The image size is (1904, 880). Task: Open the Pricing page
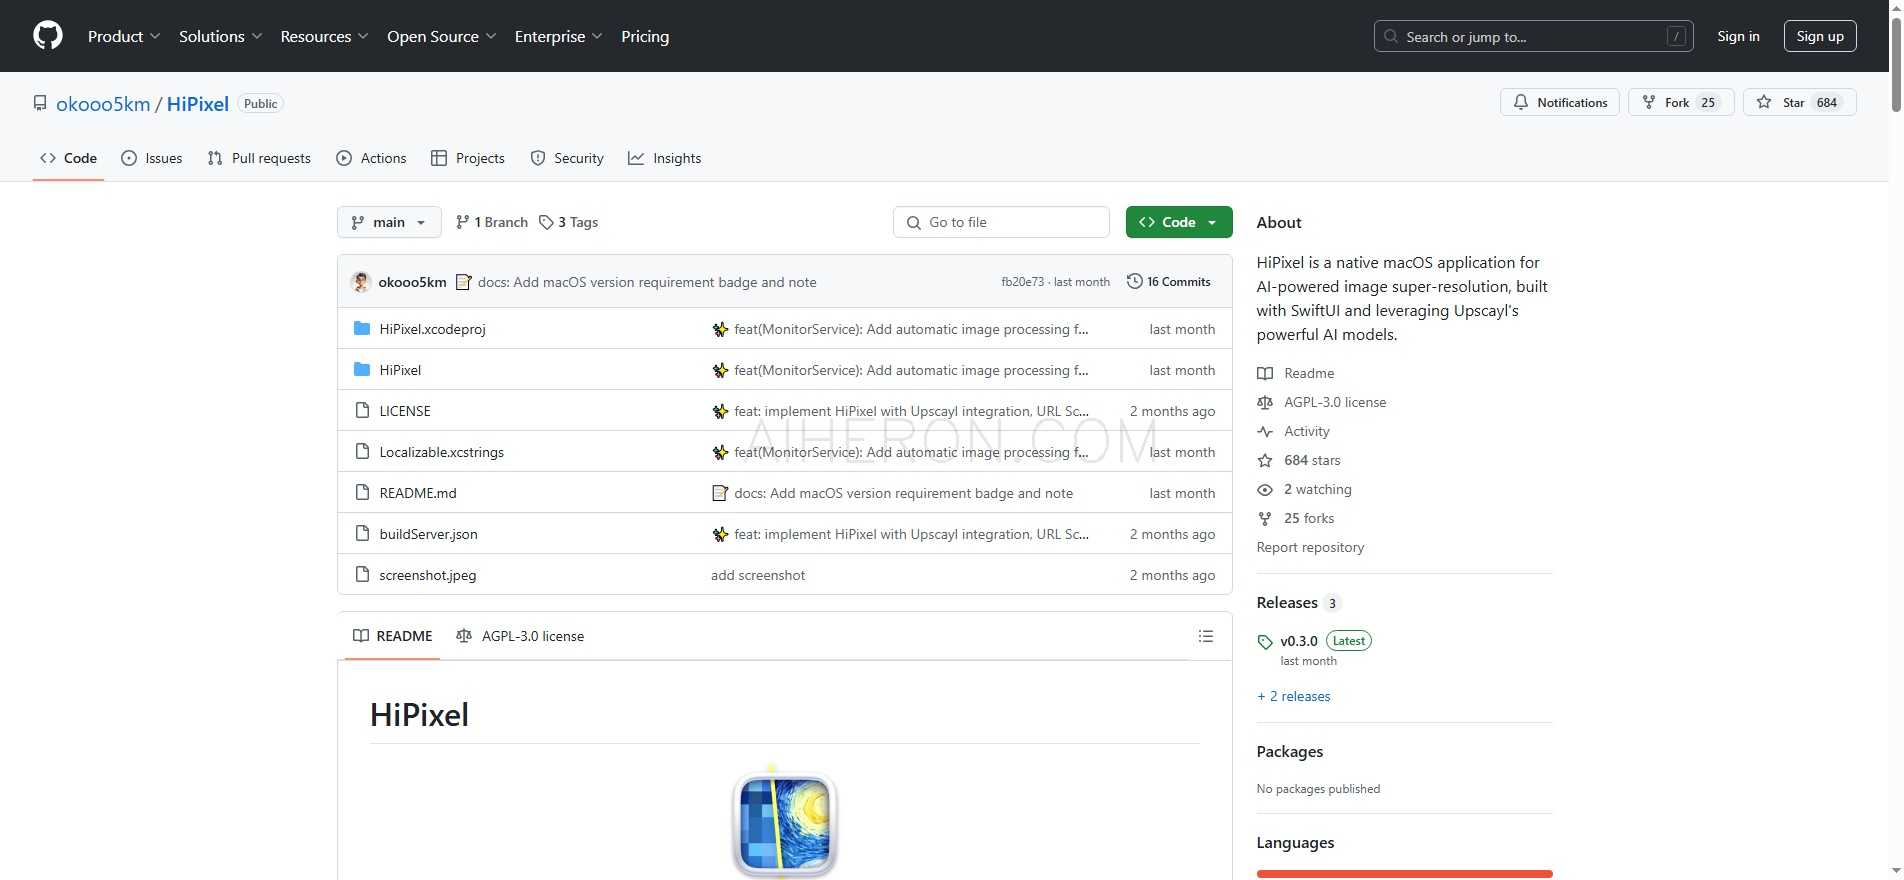pyautogui.click(x=645, y=36)
